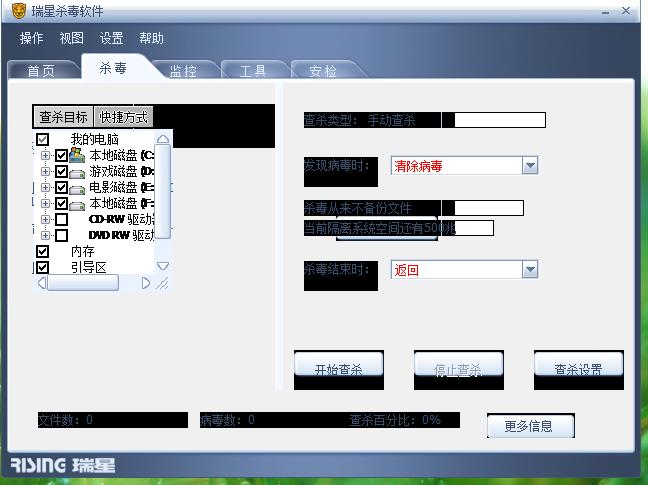The image size is (648, 485).
Task: Open the 视图 menu
Action: [x=71, y=38]
